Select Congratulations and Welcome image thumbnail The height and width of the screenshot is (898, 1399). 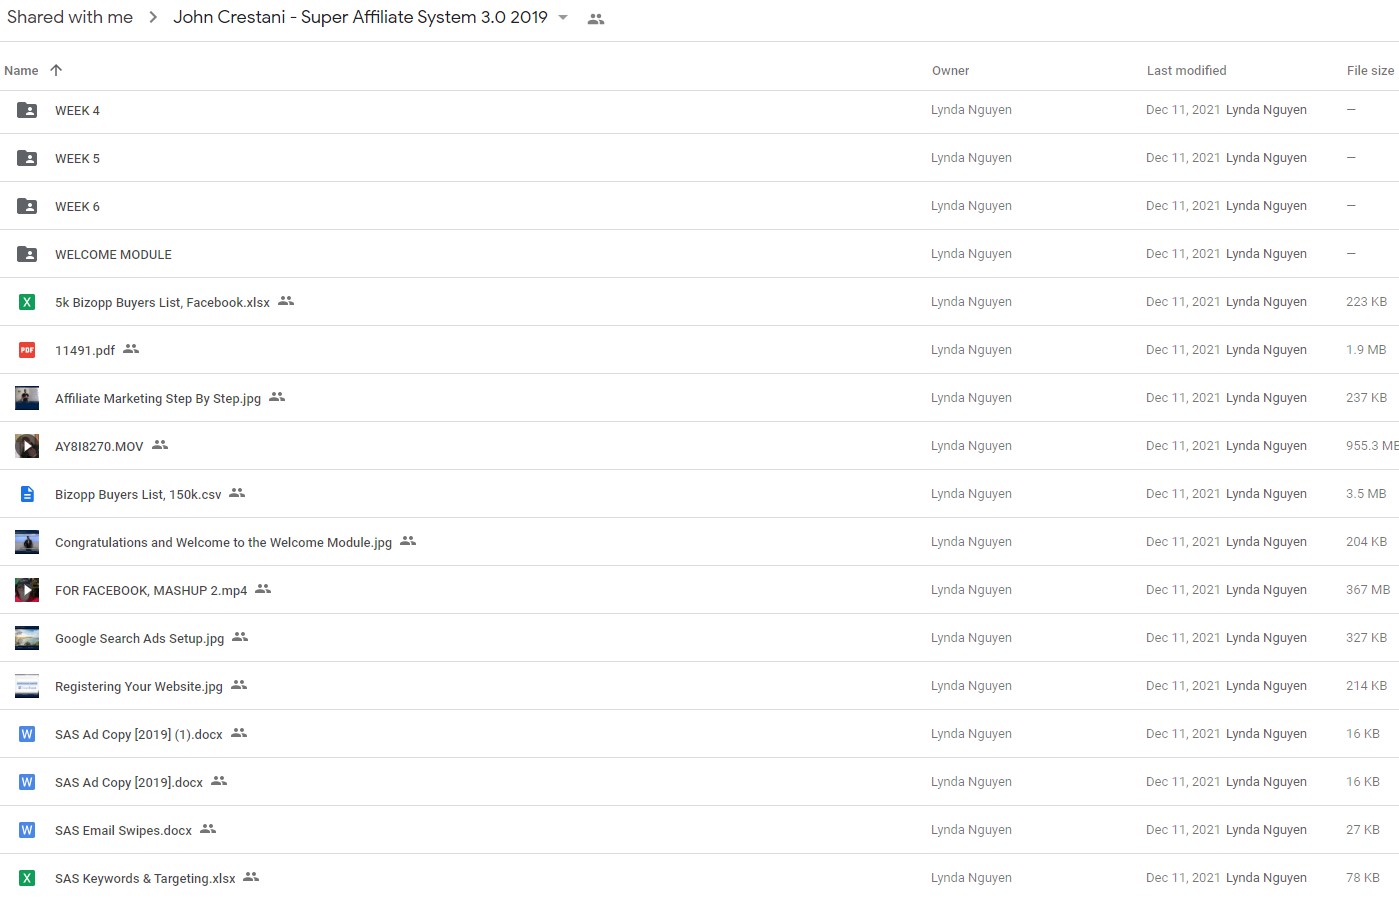pos(27,542)
